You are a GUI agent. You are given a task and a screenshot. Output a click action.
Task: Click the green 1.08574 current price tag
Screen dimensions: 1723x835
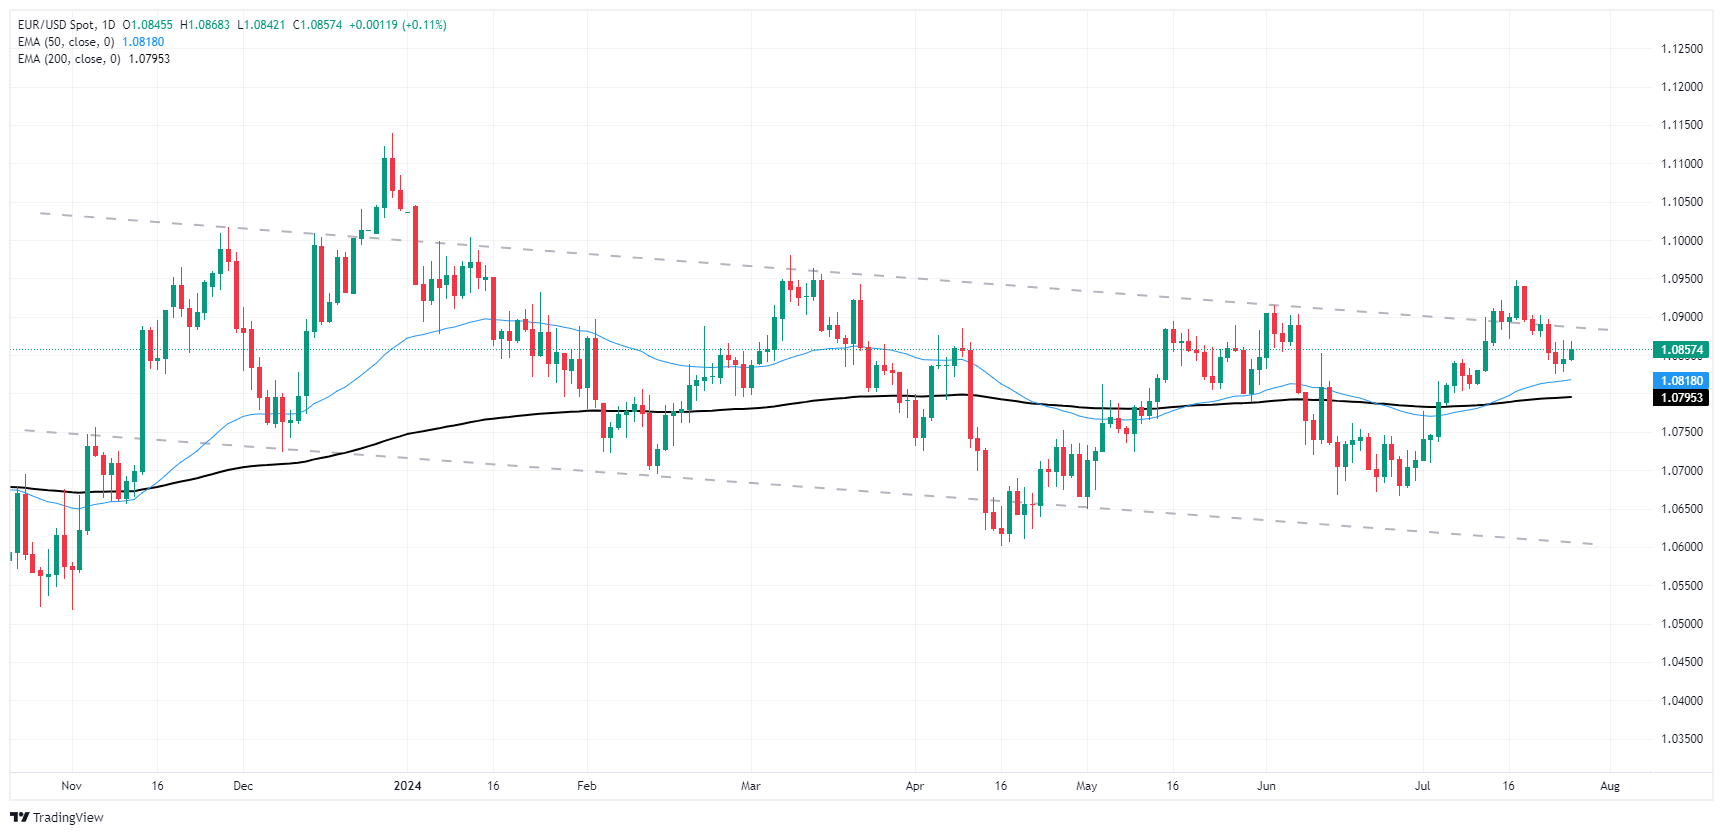coord(1681,350)
